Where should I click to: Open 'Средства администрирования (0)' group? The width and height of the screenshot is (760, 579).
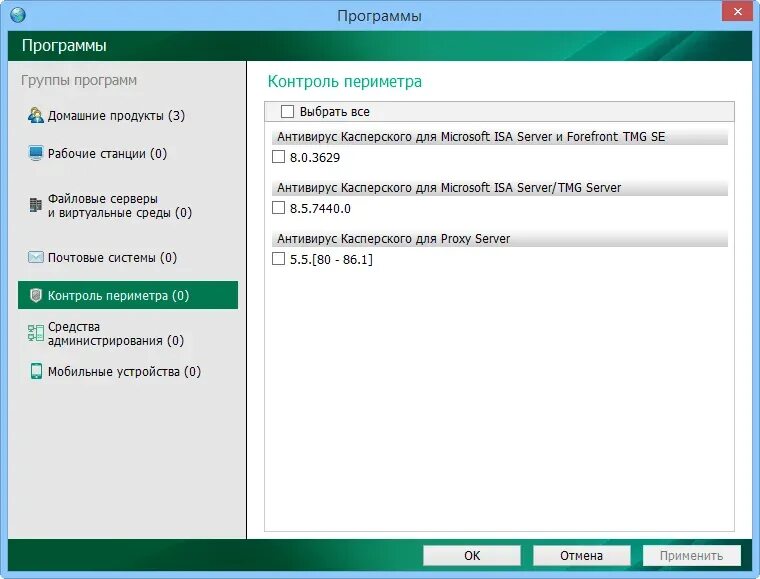click(x=128, y=333)
